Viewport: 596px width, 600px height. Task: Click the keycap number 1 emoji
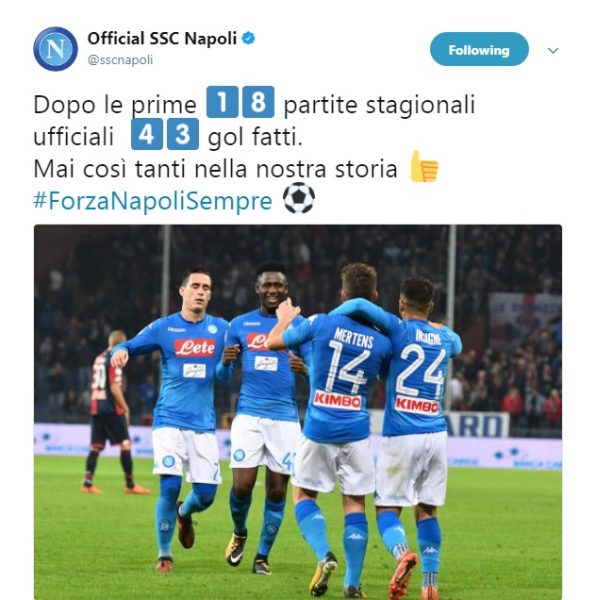pos(222,102)
